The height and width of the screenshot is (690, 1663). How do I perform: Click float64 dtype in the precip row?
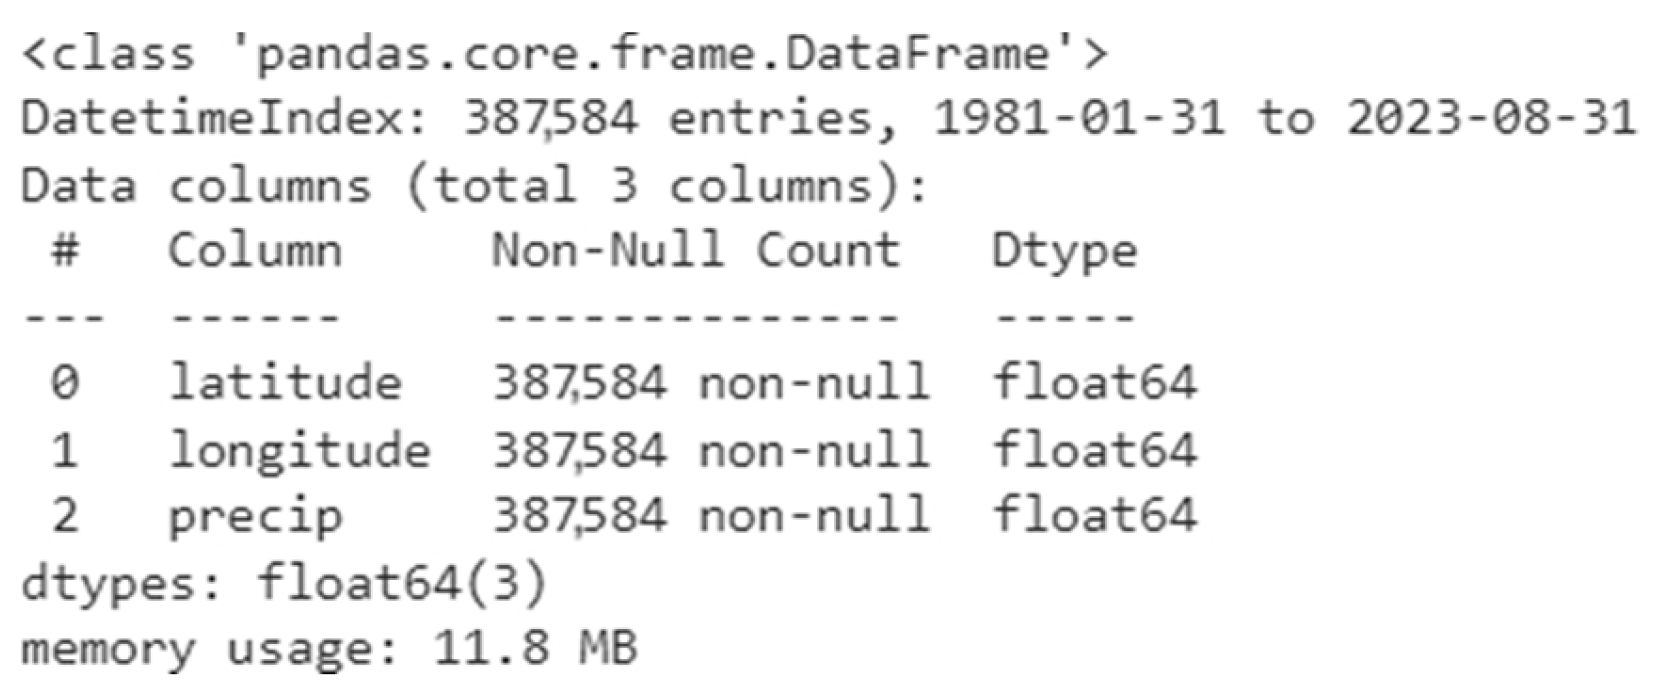pos(1094,516)
